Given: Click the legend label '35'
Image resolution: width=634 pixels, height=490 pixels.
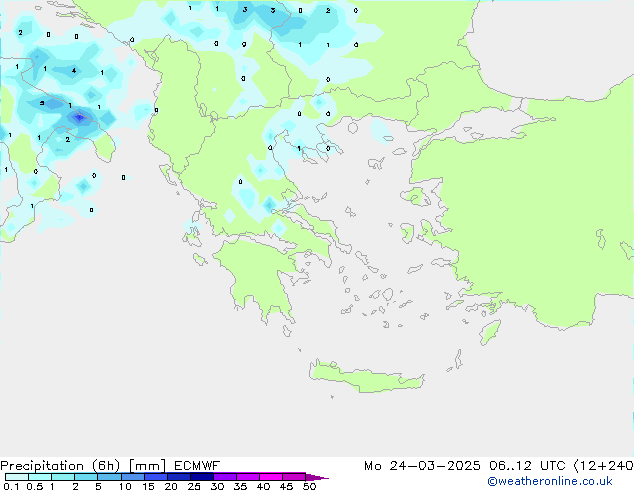Looking at the screenshot, I should click(x=240, y=486).
